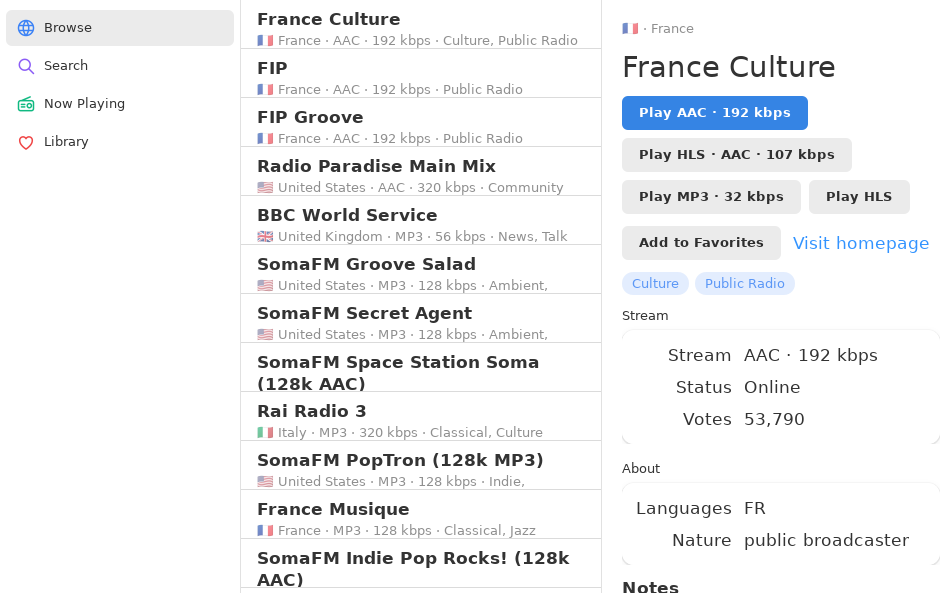Click the Library heart icon
Screen dimensions: 940x593
click(26, 142)
